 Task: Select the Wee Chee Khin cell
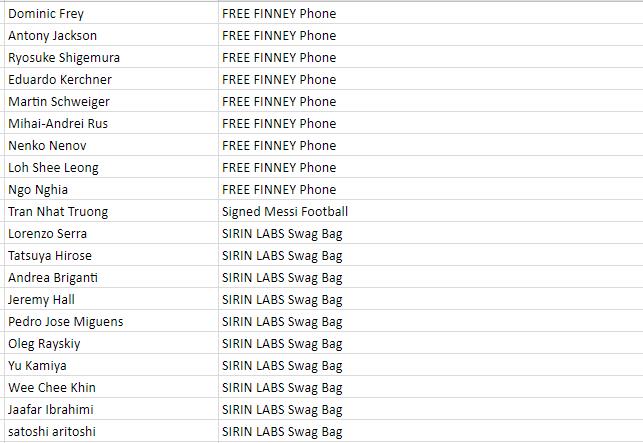click(111, 387)
